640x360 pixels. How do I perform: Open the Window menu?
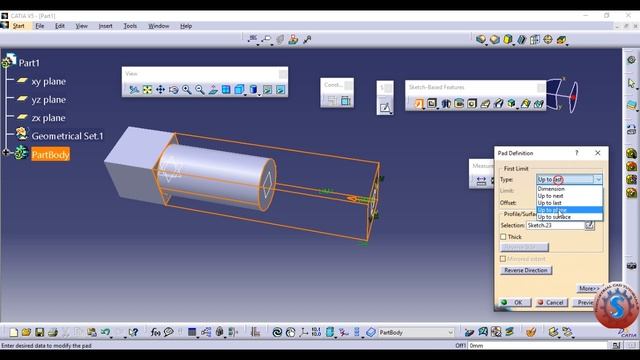(158, 26)
